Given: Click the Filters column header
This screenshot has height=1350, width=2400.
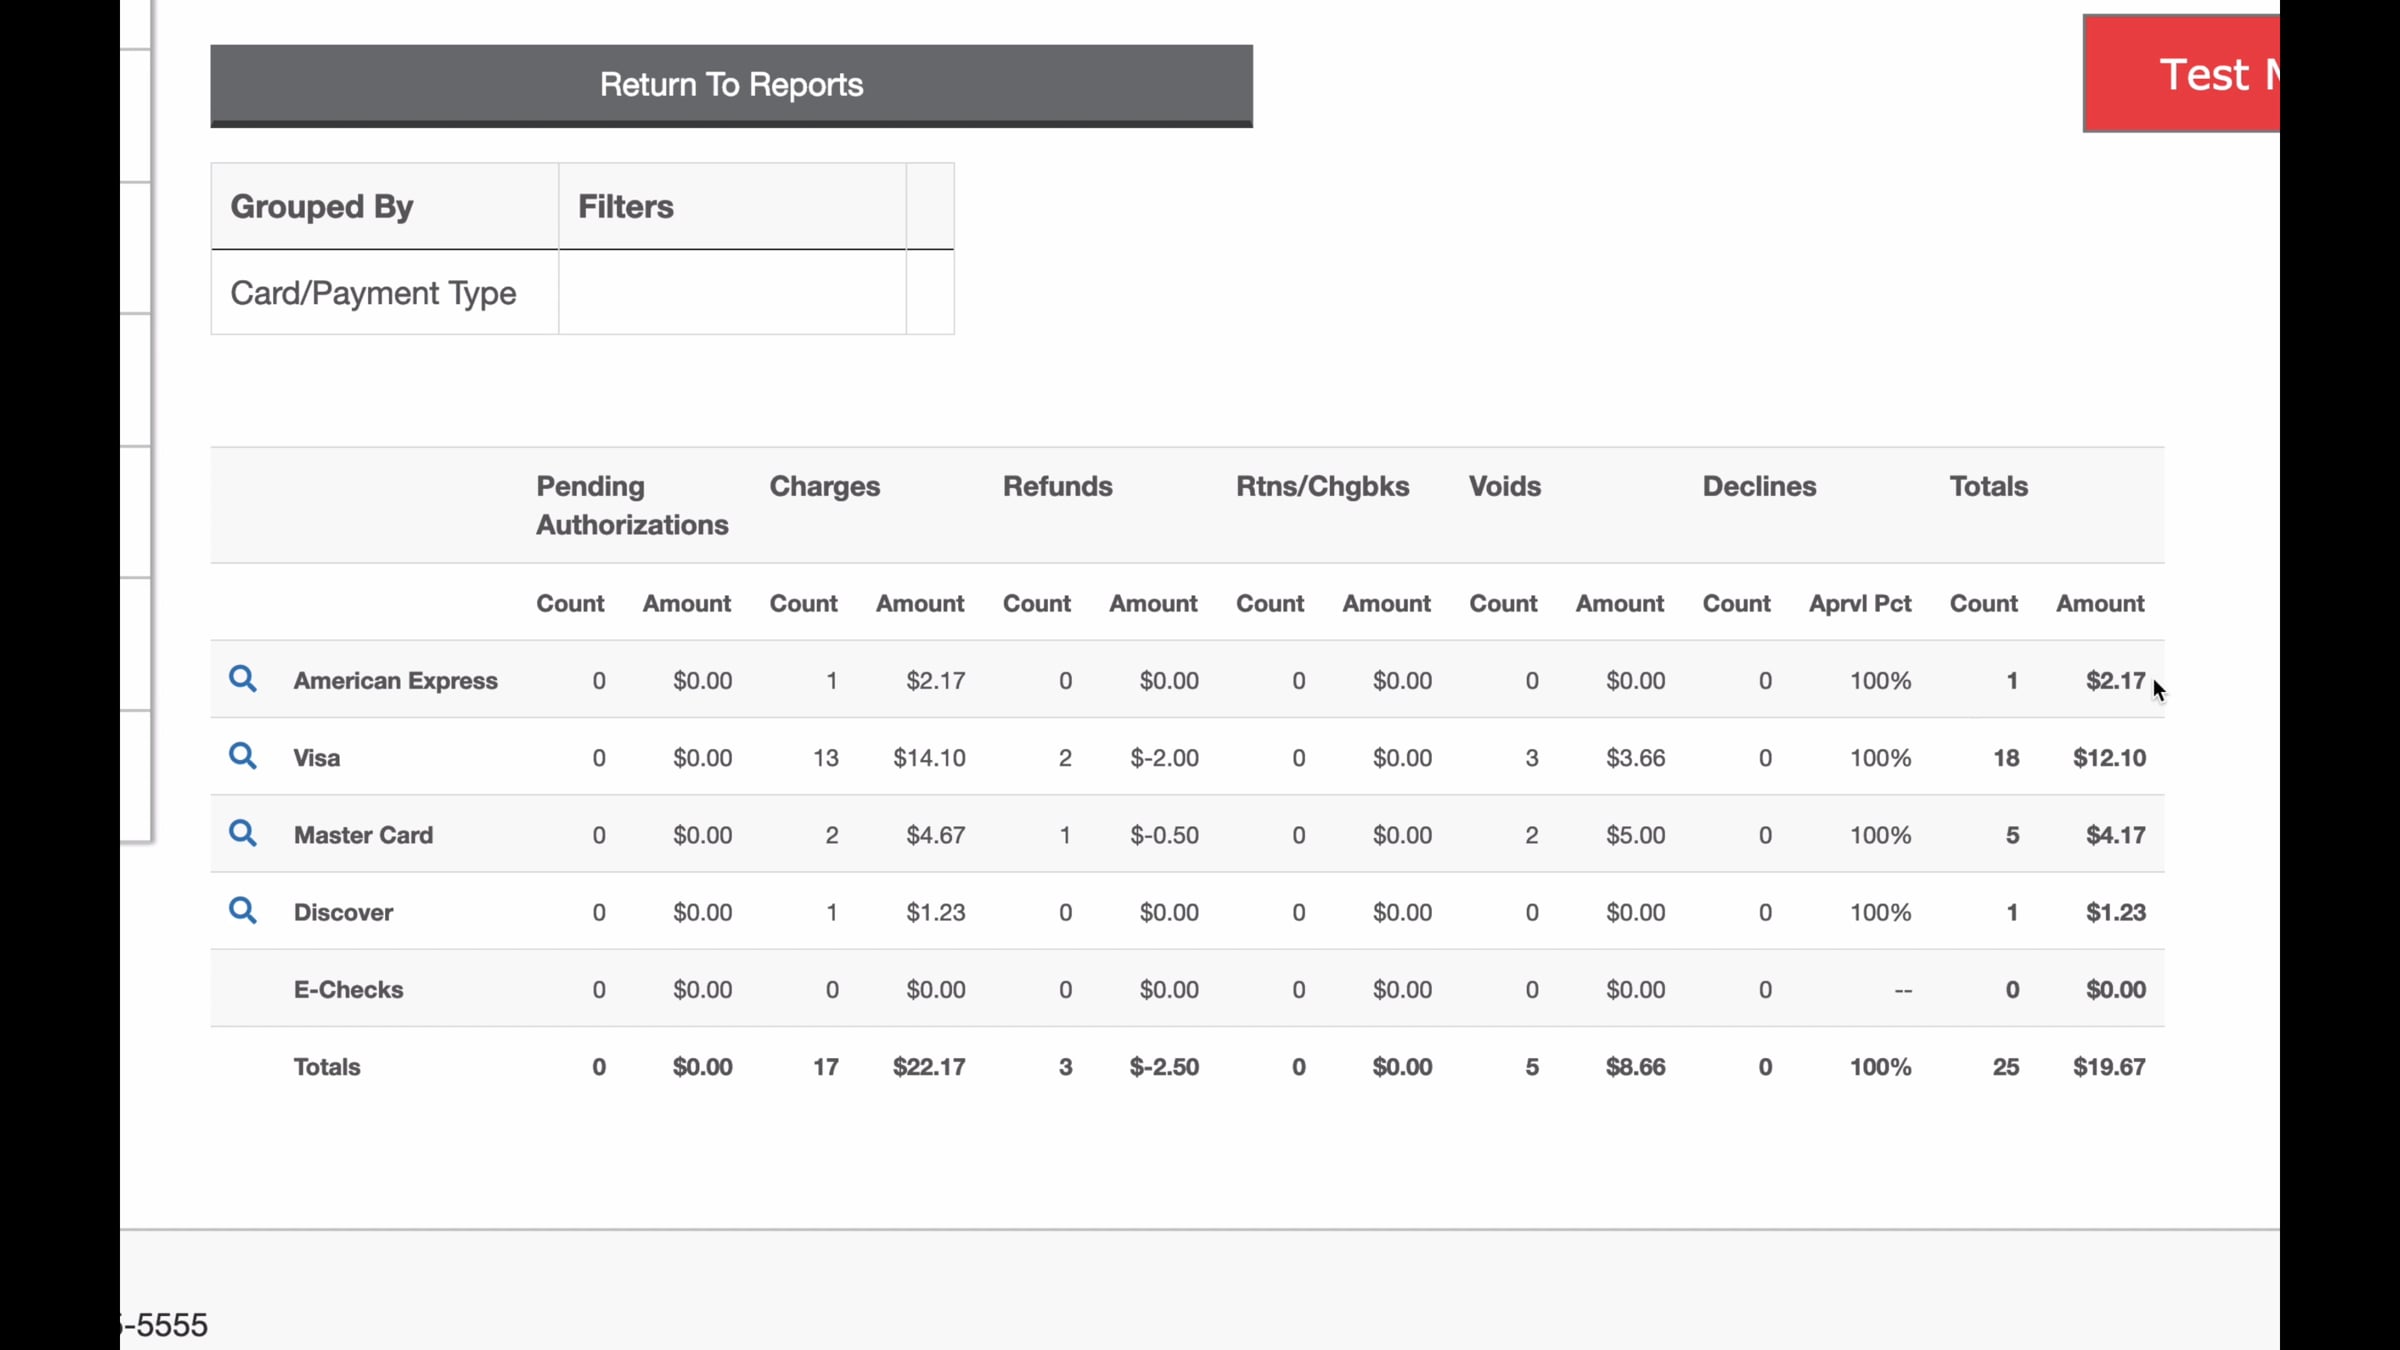Looking at the screenshot, I should 625,206.
